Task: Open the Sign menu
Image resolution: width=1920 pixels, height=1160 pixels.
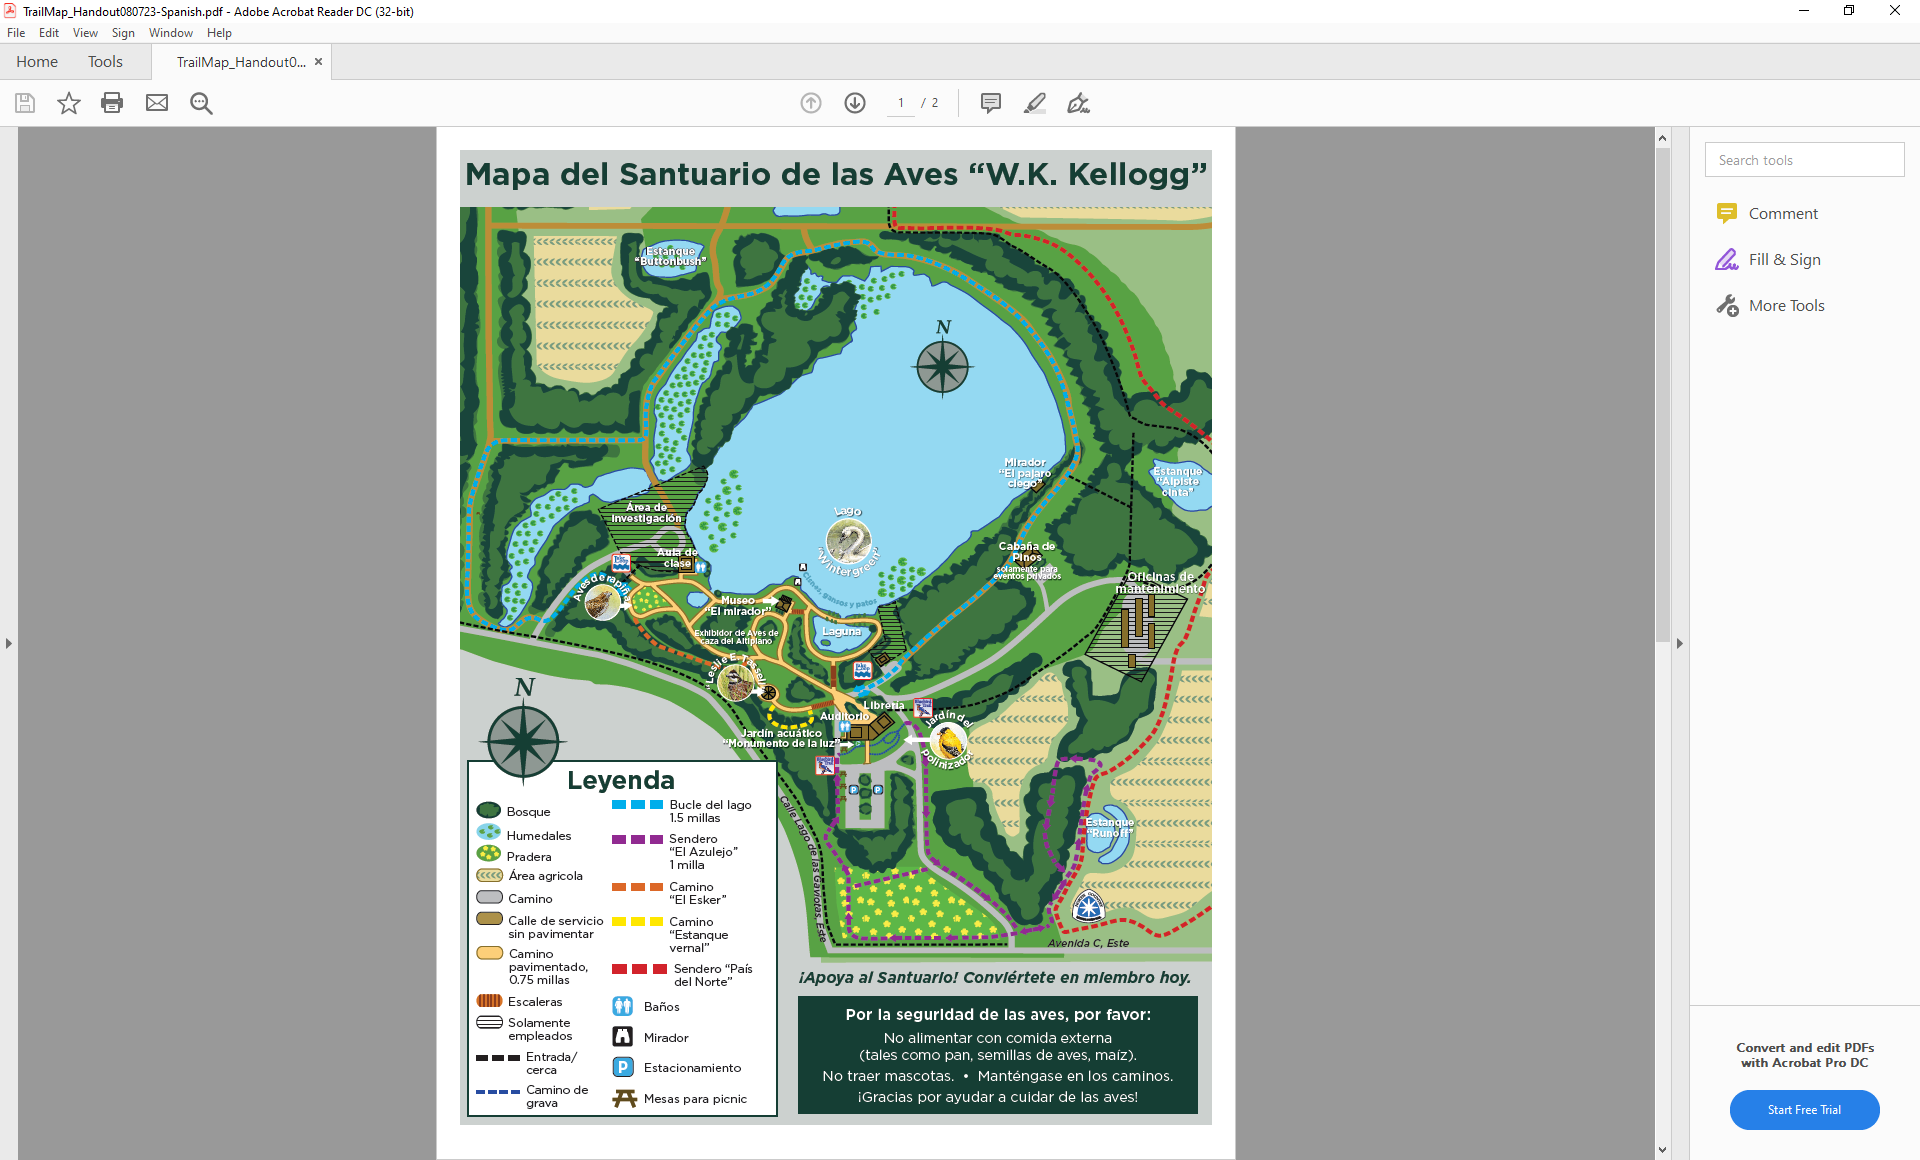Action: pos(123,33)
